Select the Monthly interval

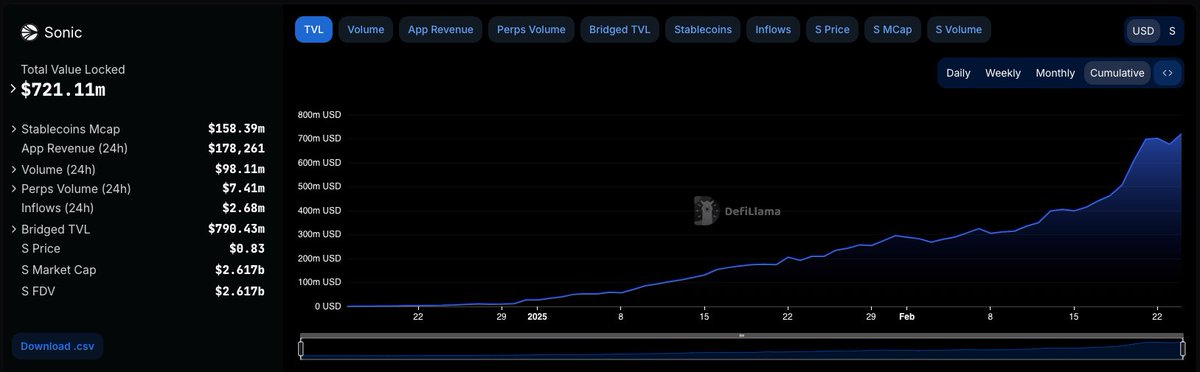[1055, 73]
